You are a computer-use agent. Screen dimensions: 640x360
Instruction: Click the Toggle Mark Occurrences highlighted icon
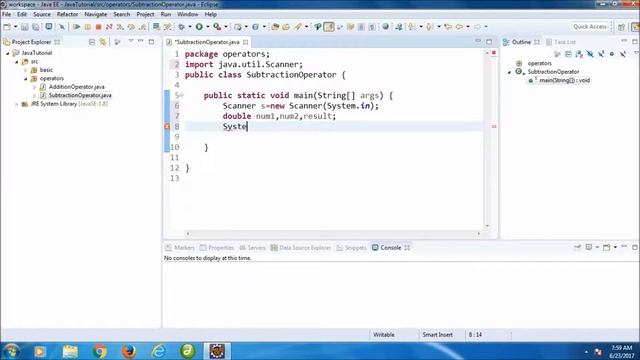[x=329, y=27]
